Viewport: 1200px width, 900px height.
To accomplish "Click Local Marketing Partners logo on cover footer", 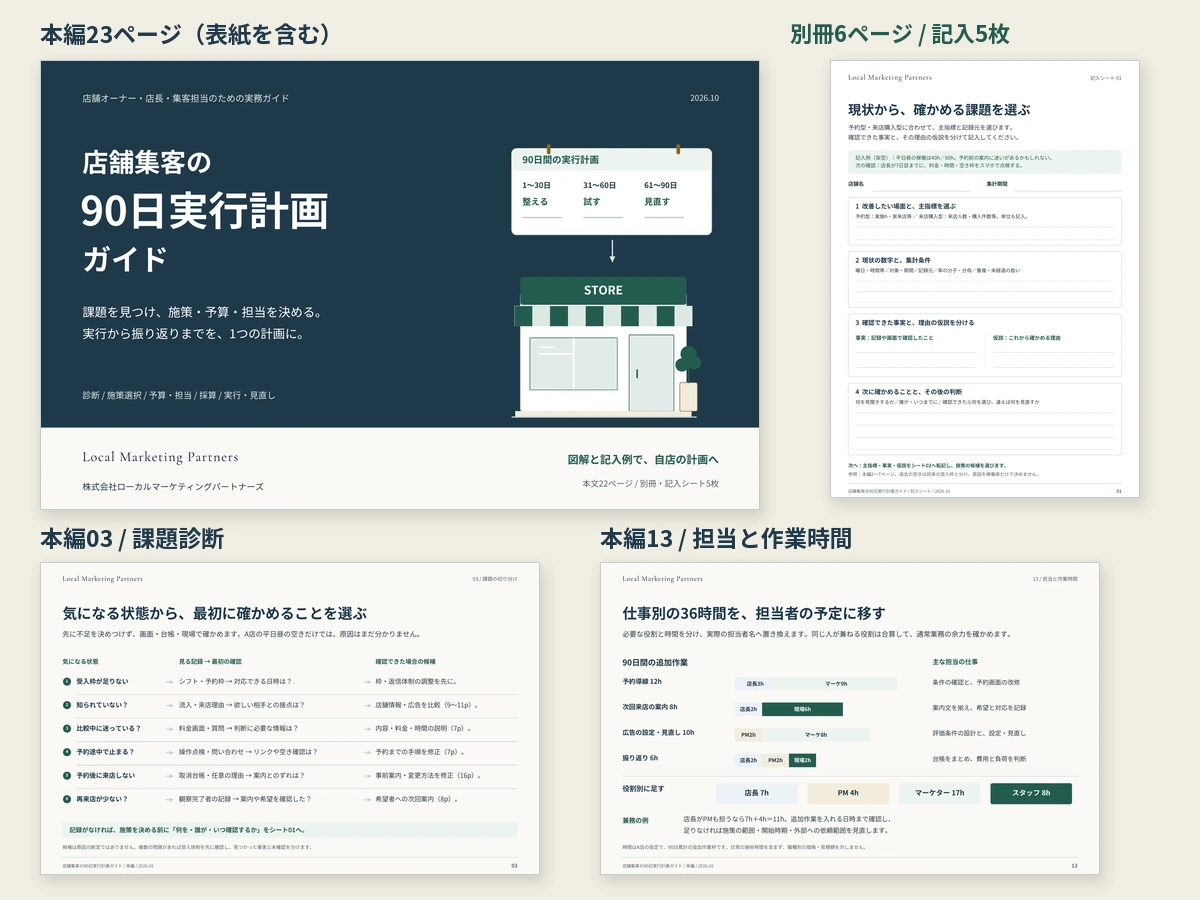I will point(161,457).
